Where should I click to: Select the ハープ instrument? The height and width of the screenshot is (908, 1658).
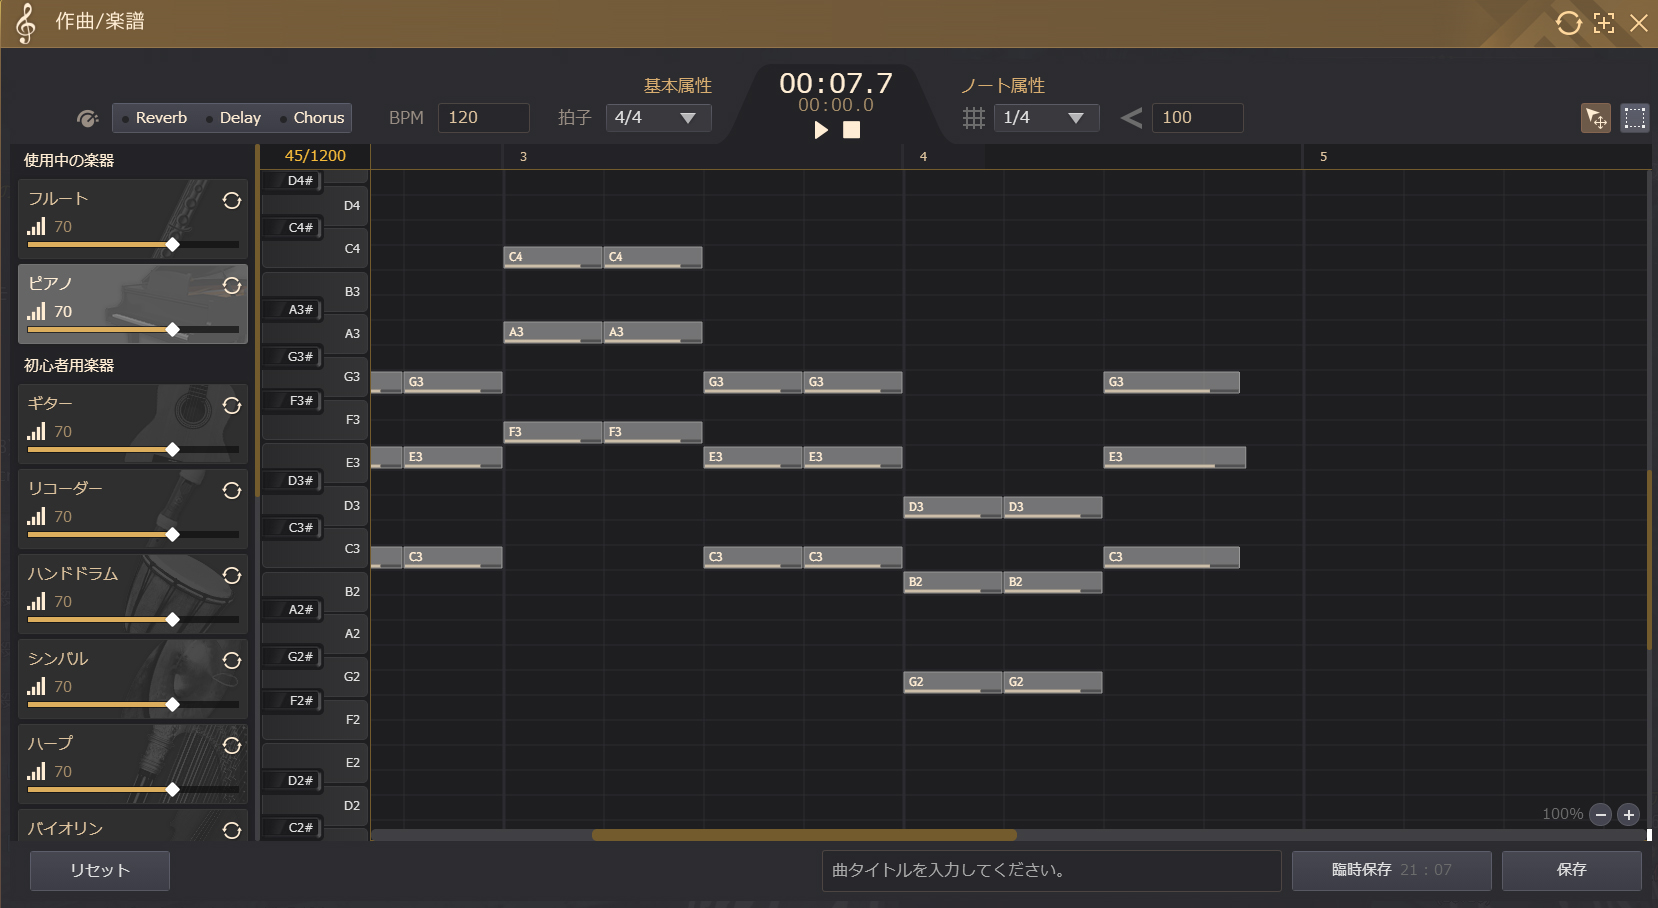(x=133, y=764)
